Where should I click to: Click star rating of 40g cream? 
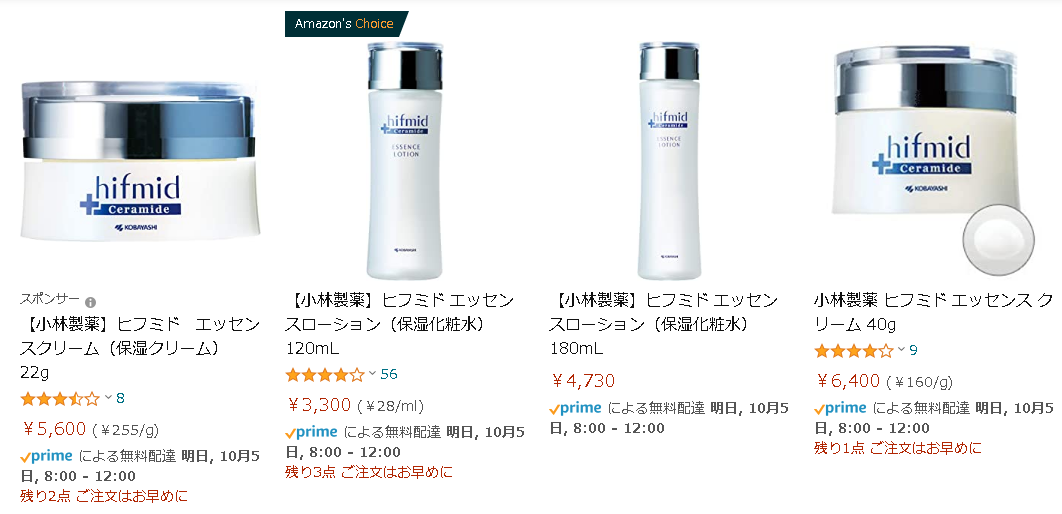point(853,350)
